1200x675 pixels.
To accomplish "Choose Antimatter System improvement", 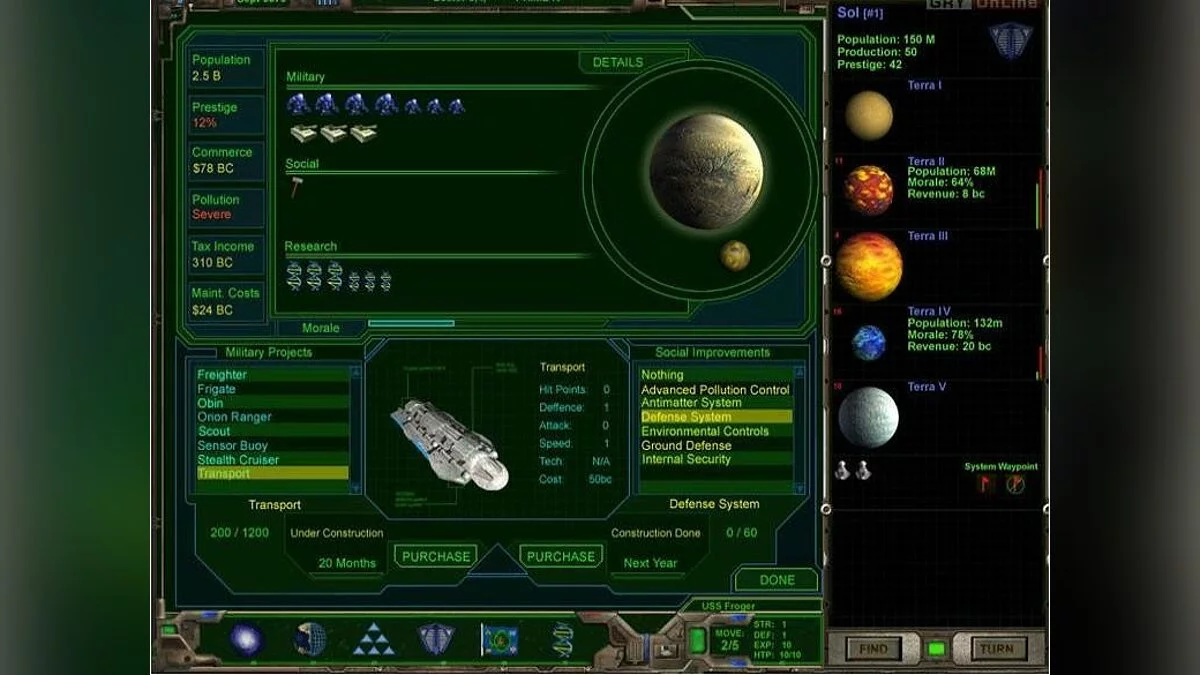I will click(x=716, y=403).
